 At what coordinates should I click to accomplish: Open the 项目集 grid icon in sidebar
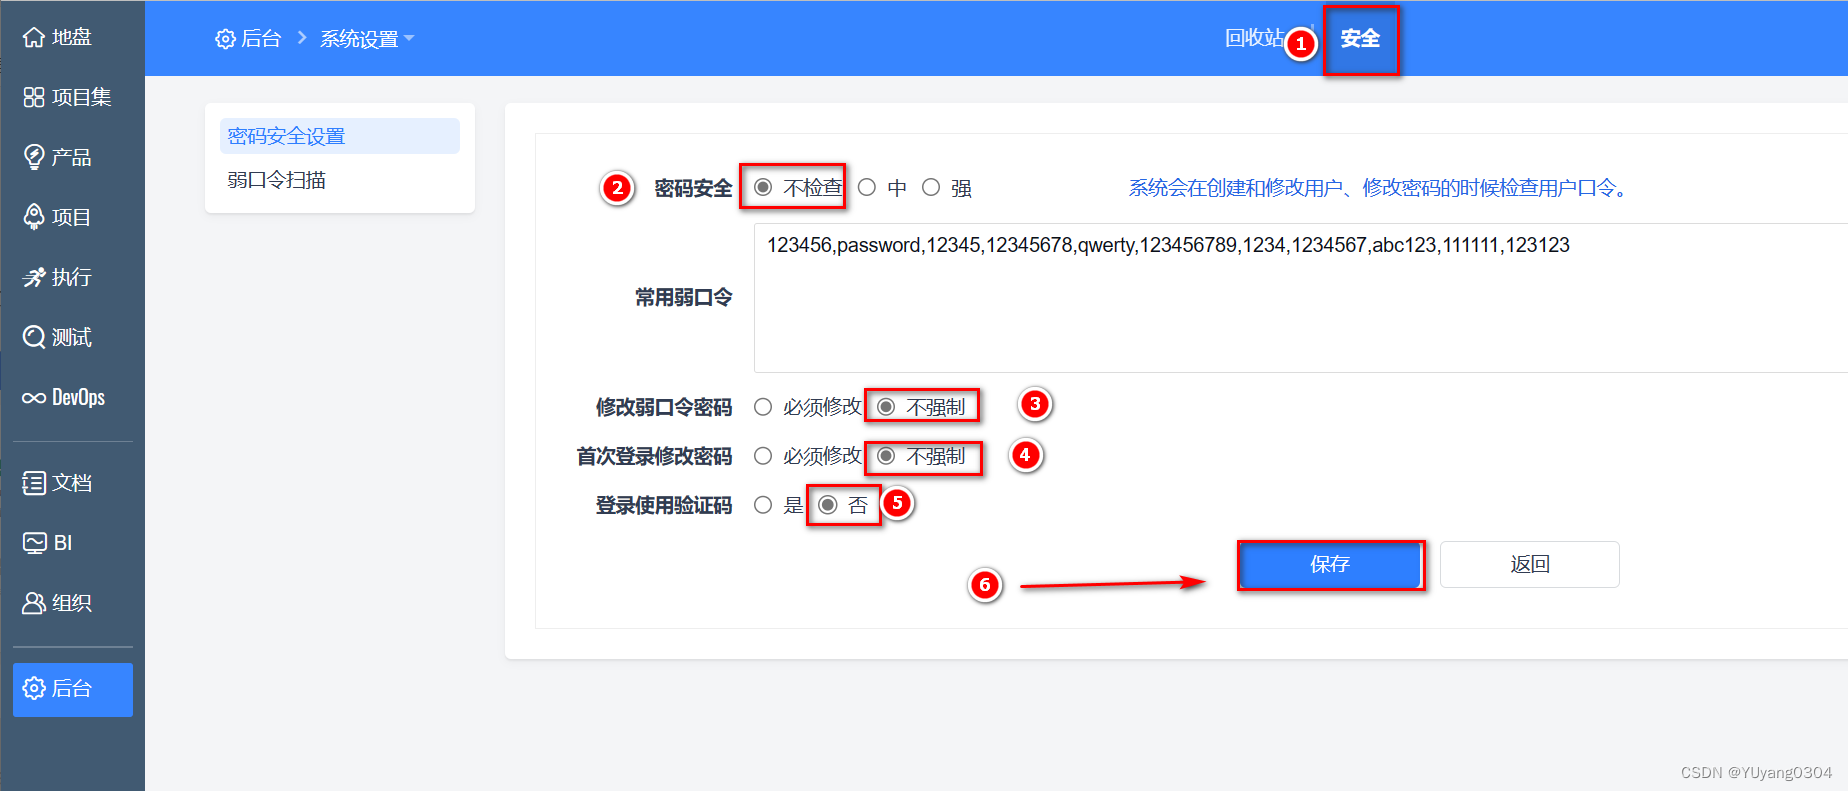pos(34,97)
